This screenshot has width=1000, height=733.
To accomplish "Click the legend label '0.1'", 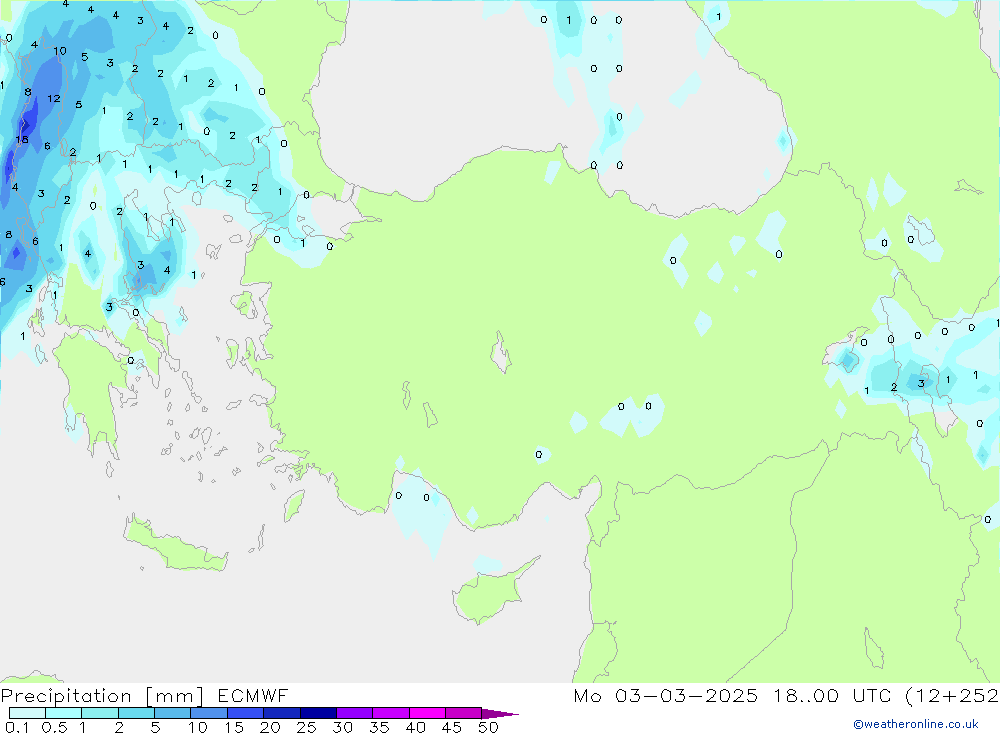I will pyautogui.click(x=17, y=727).
